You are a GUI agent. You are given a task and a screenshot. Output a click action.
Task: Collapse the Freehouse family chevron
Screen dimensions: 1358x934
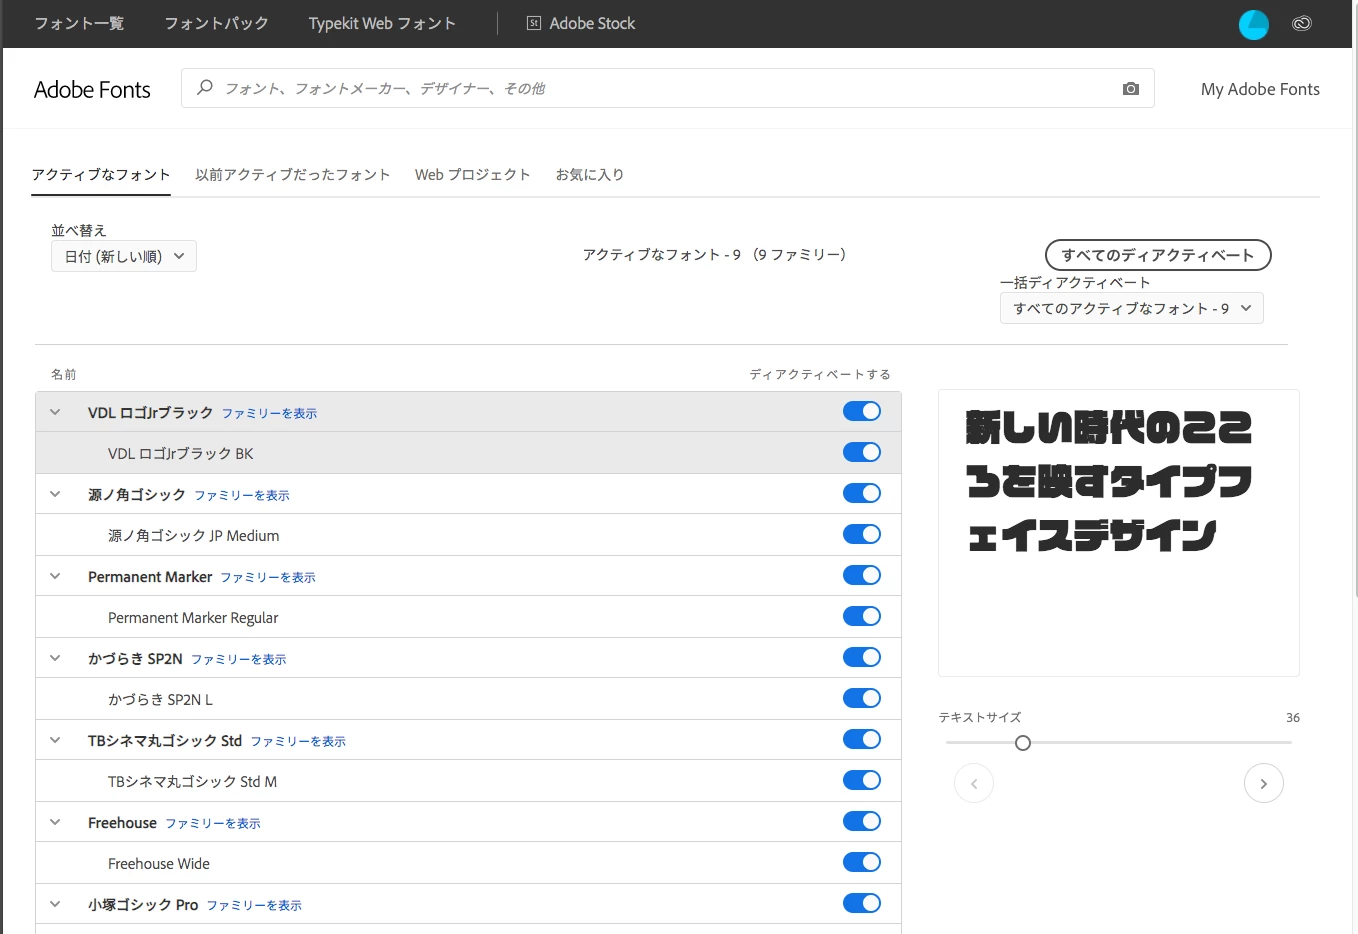[55, 822]
